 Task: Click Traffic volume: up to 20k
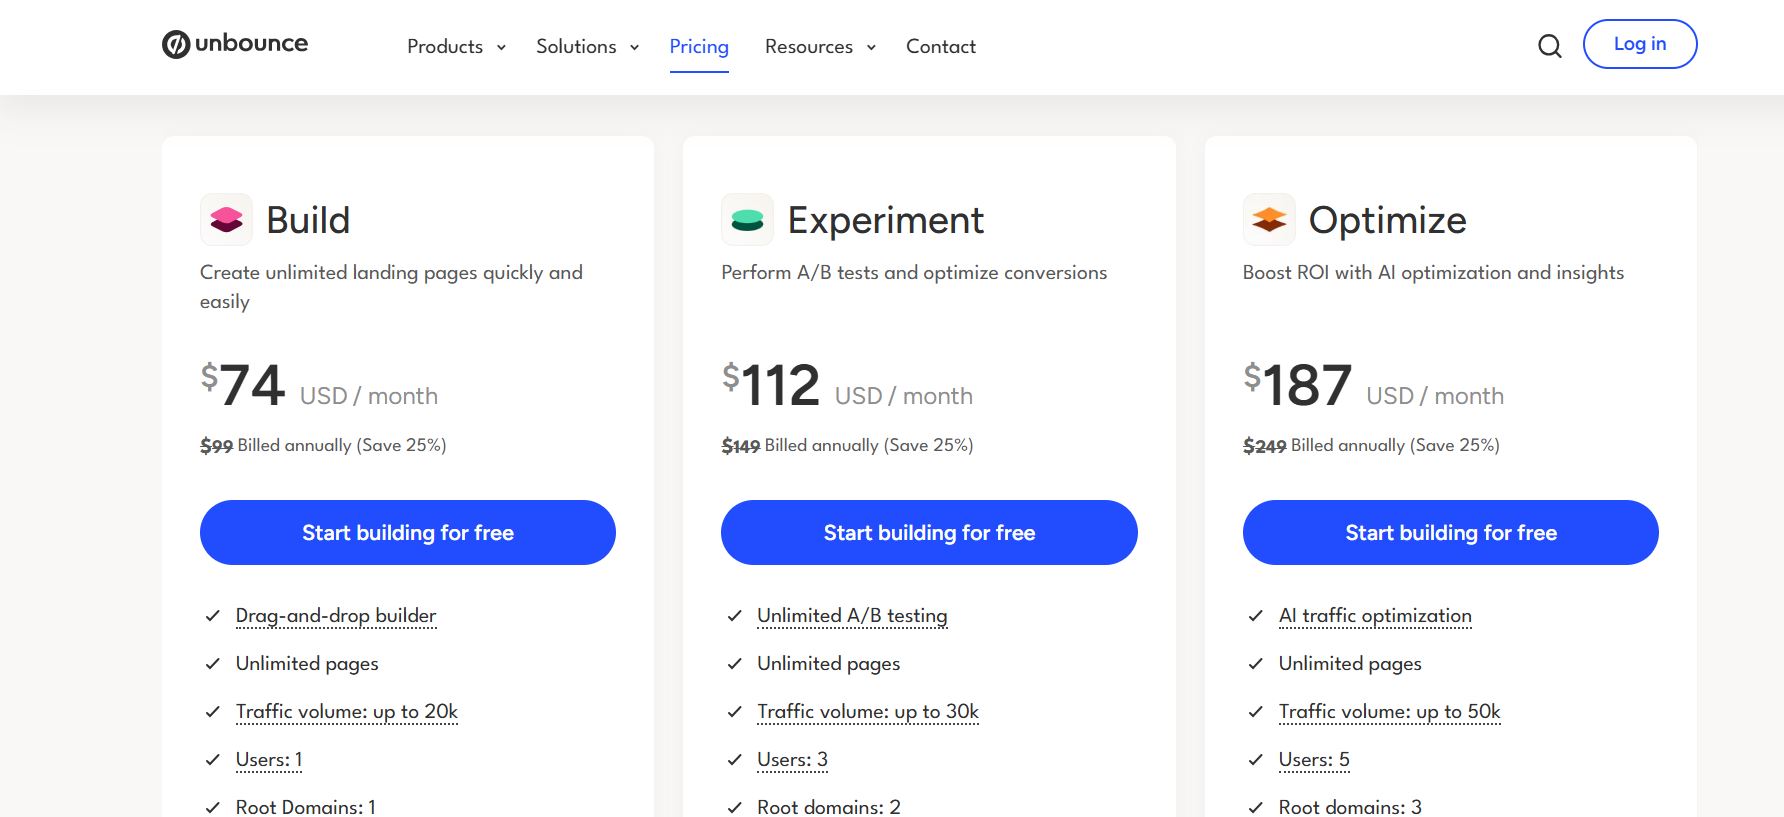pos(347,712)
